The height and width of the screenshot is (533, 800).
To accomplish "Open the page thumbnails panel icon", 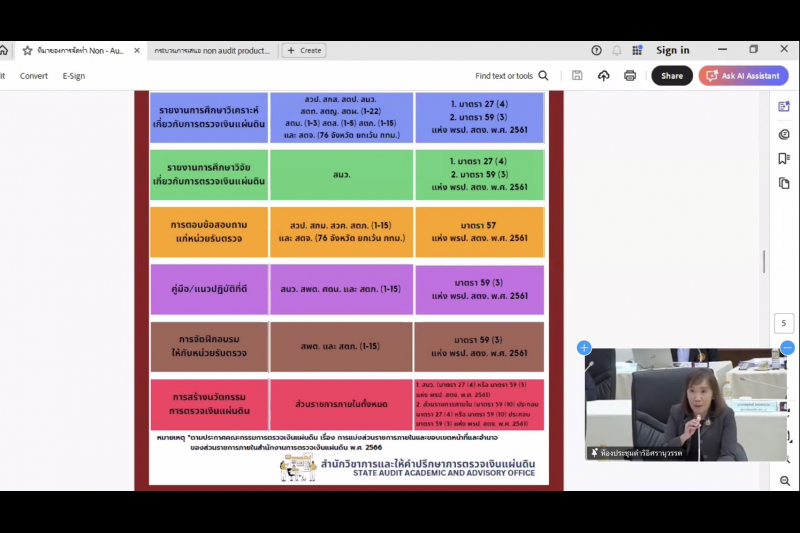I will (x=784, y=184).
